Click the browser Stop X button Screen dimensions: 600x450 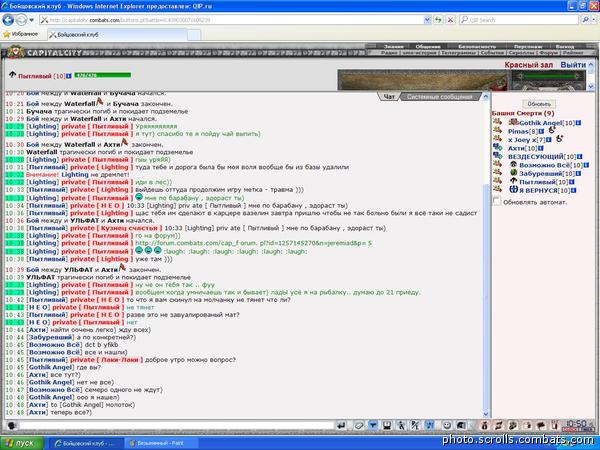pos(451,20)
